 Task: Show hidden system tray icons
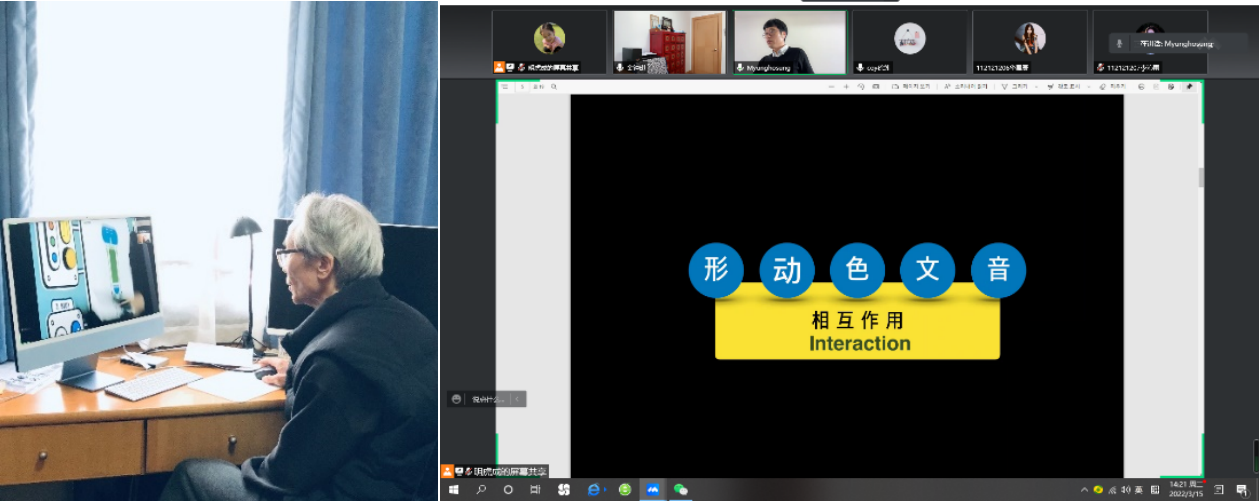pos(1085,490)
